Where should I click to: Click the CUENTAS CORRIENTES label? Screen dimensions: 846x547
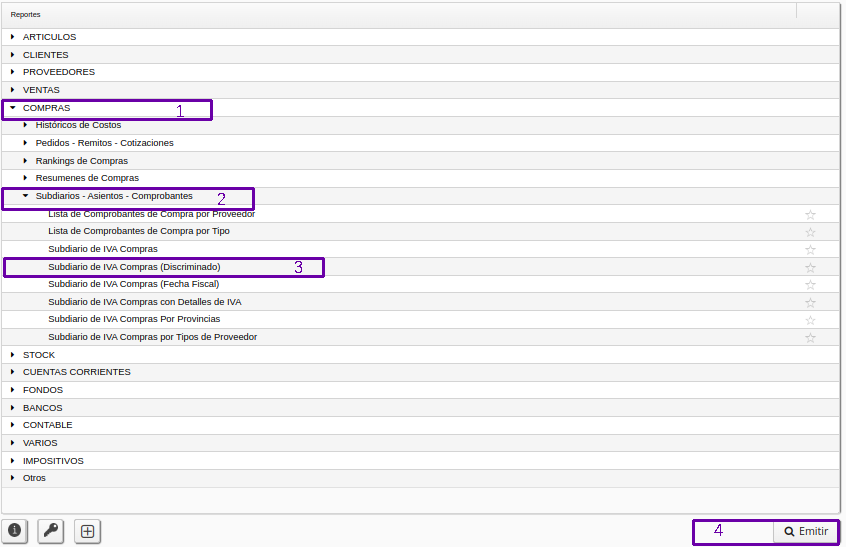coord(77,372)
